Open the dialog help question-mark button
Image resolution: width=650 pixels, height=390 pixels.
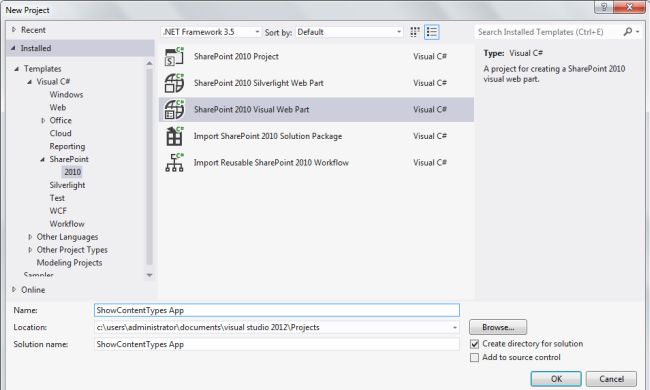coord(604,7)
